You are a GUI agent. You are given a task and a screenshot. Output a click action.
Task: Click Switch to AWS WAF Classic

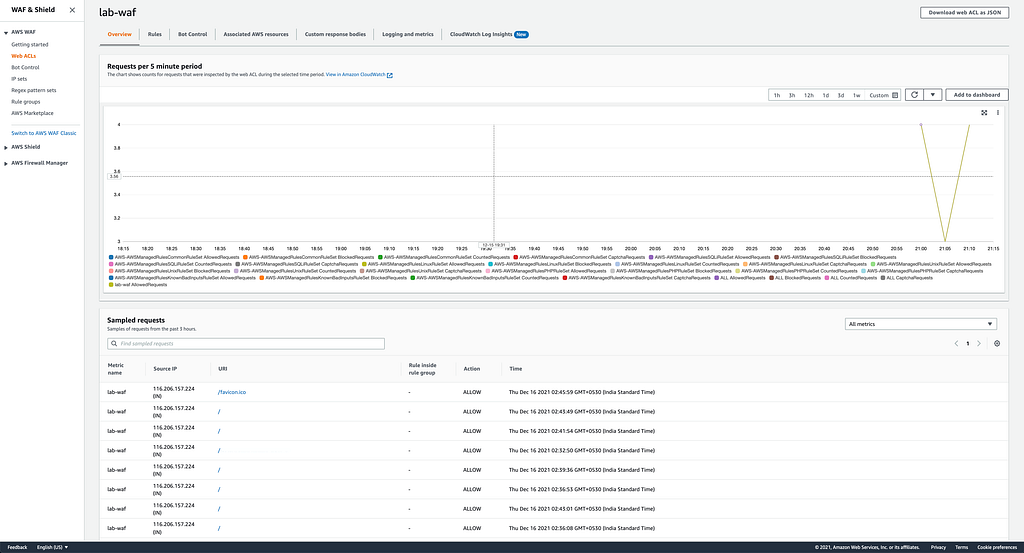(x=44, y=133)
